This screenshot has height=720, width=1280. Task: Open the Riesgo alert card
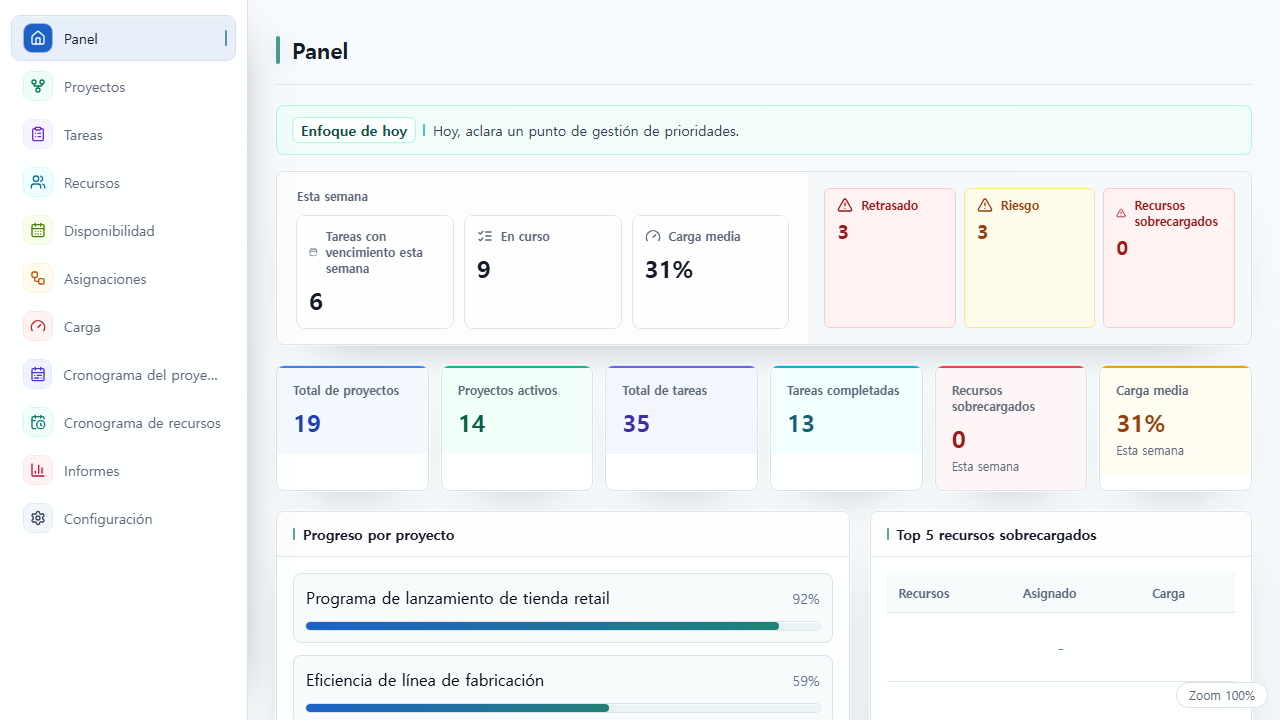(x=1029, y=258)
